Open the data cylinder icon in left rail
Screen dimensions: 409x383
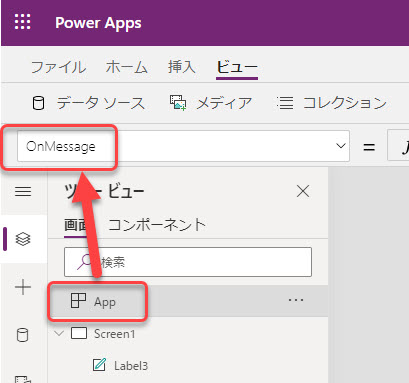(22, 335)
